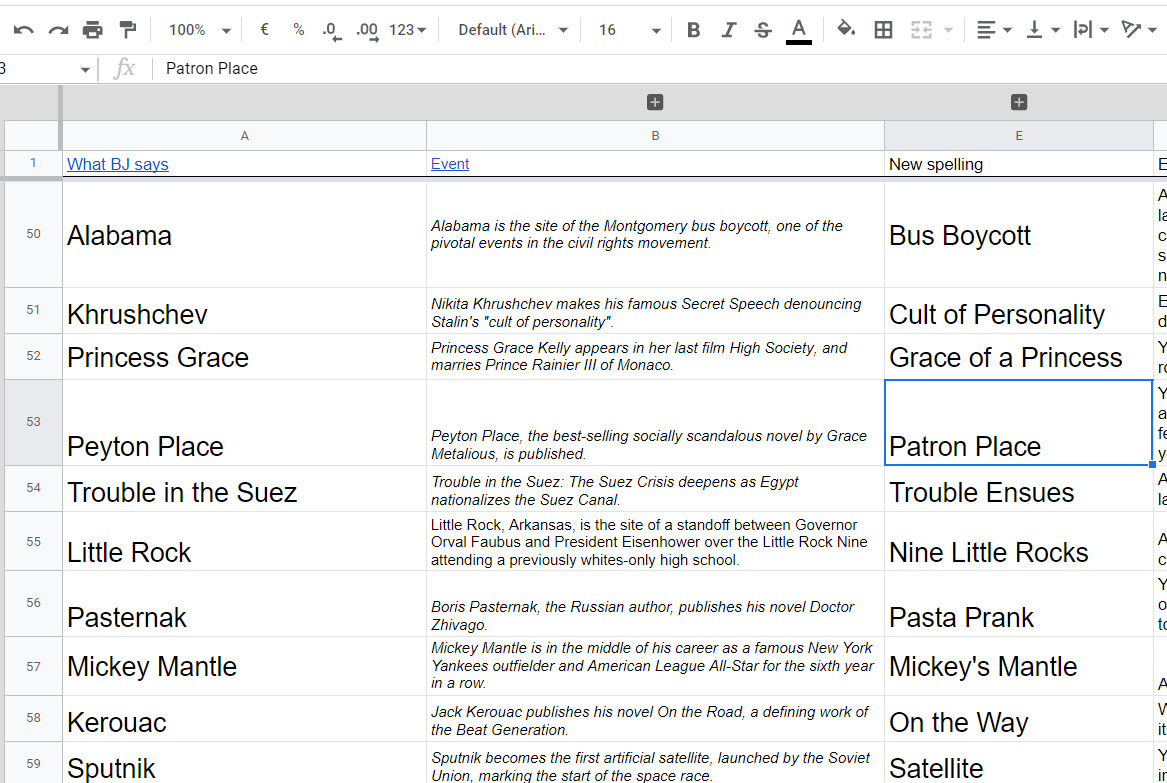This screenshot has width=1167, height=783.
Task: Select the 'Little Rock' cell
Action: pyautogui.click(x=244, y=541)
